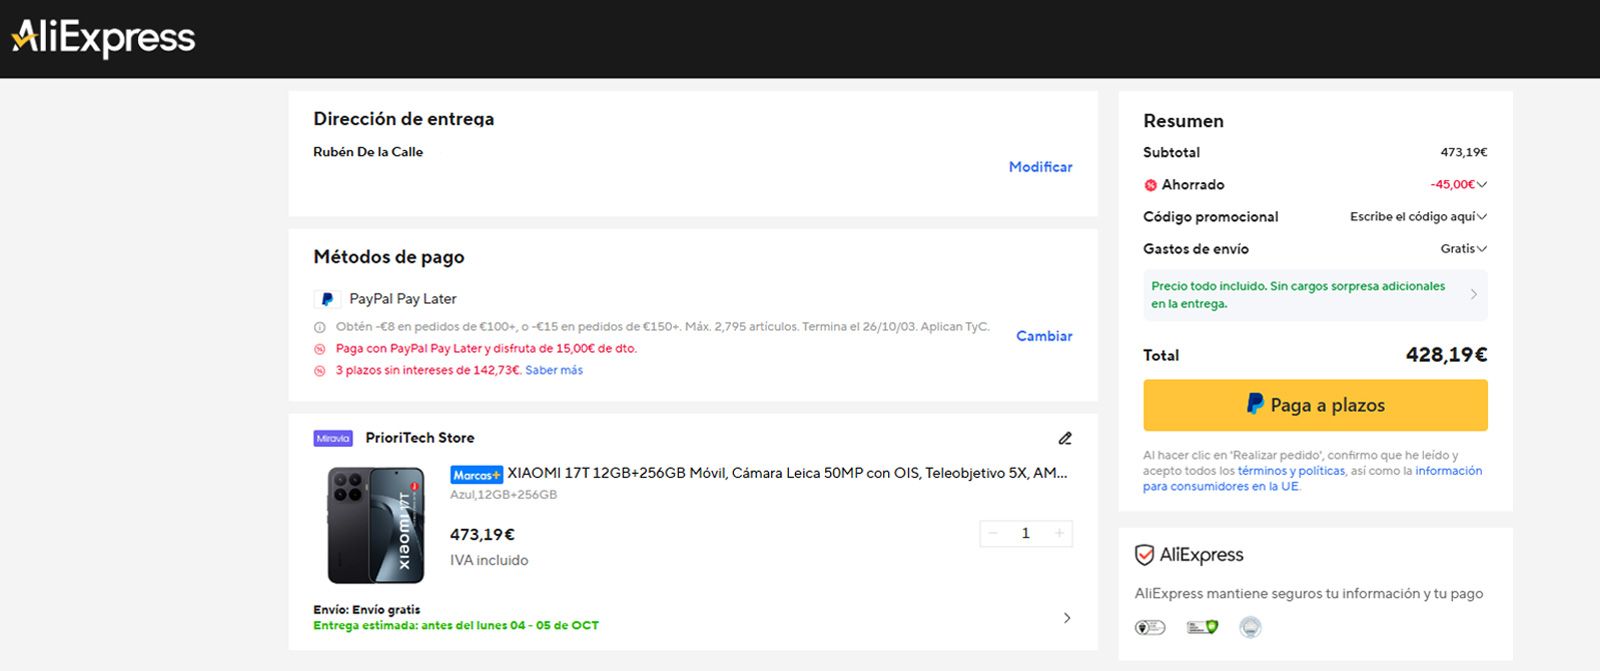Screen dimensions: 1600x671
Task: Click Cambiar to change payment method
Action: point(1044,336)
